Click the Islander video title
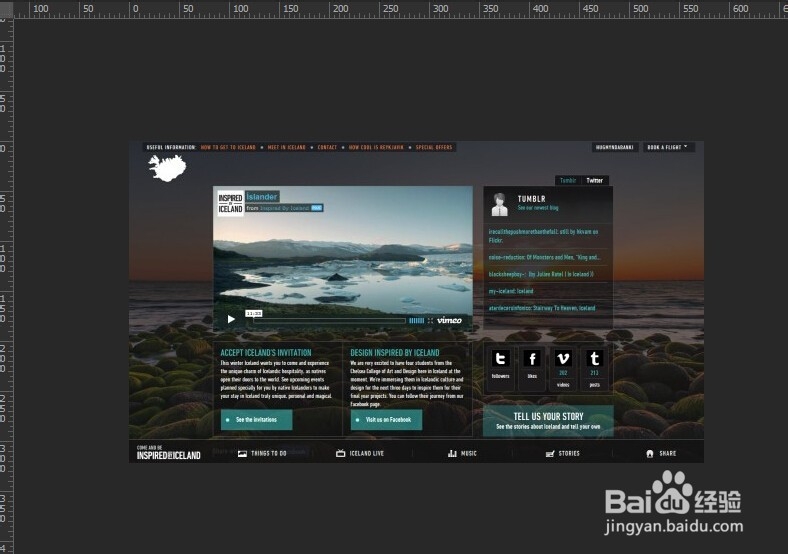Image resolution: width=788 pixels, height=554 pixels. coord(262,197)
